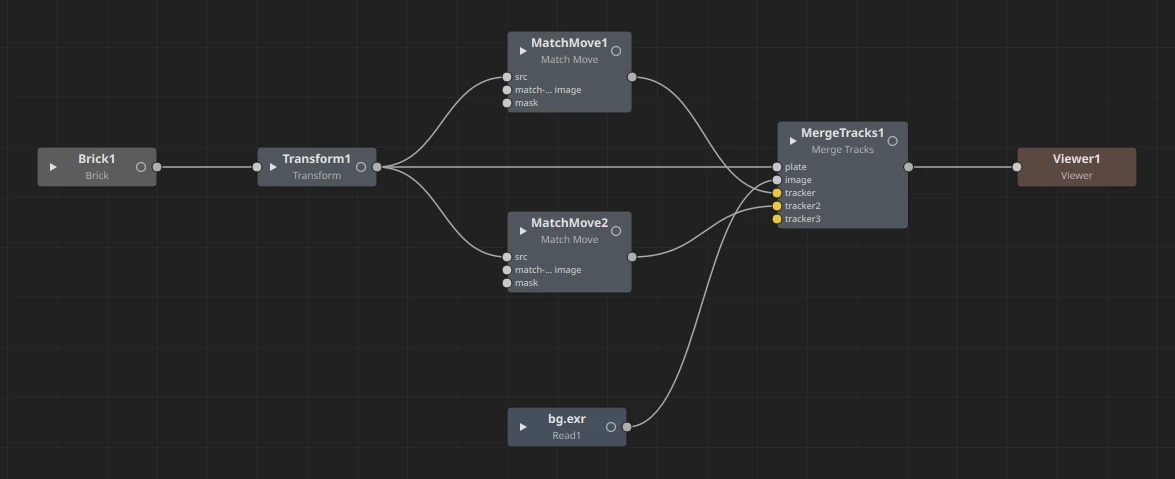
Task: Expand the MatchMove1 node triangle
Action: coord(523,51)
